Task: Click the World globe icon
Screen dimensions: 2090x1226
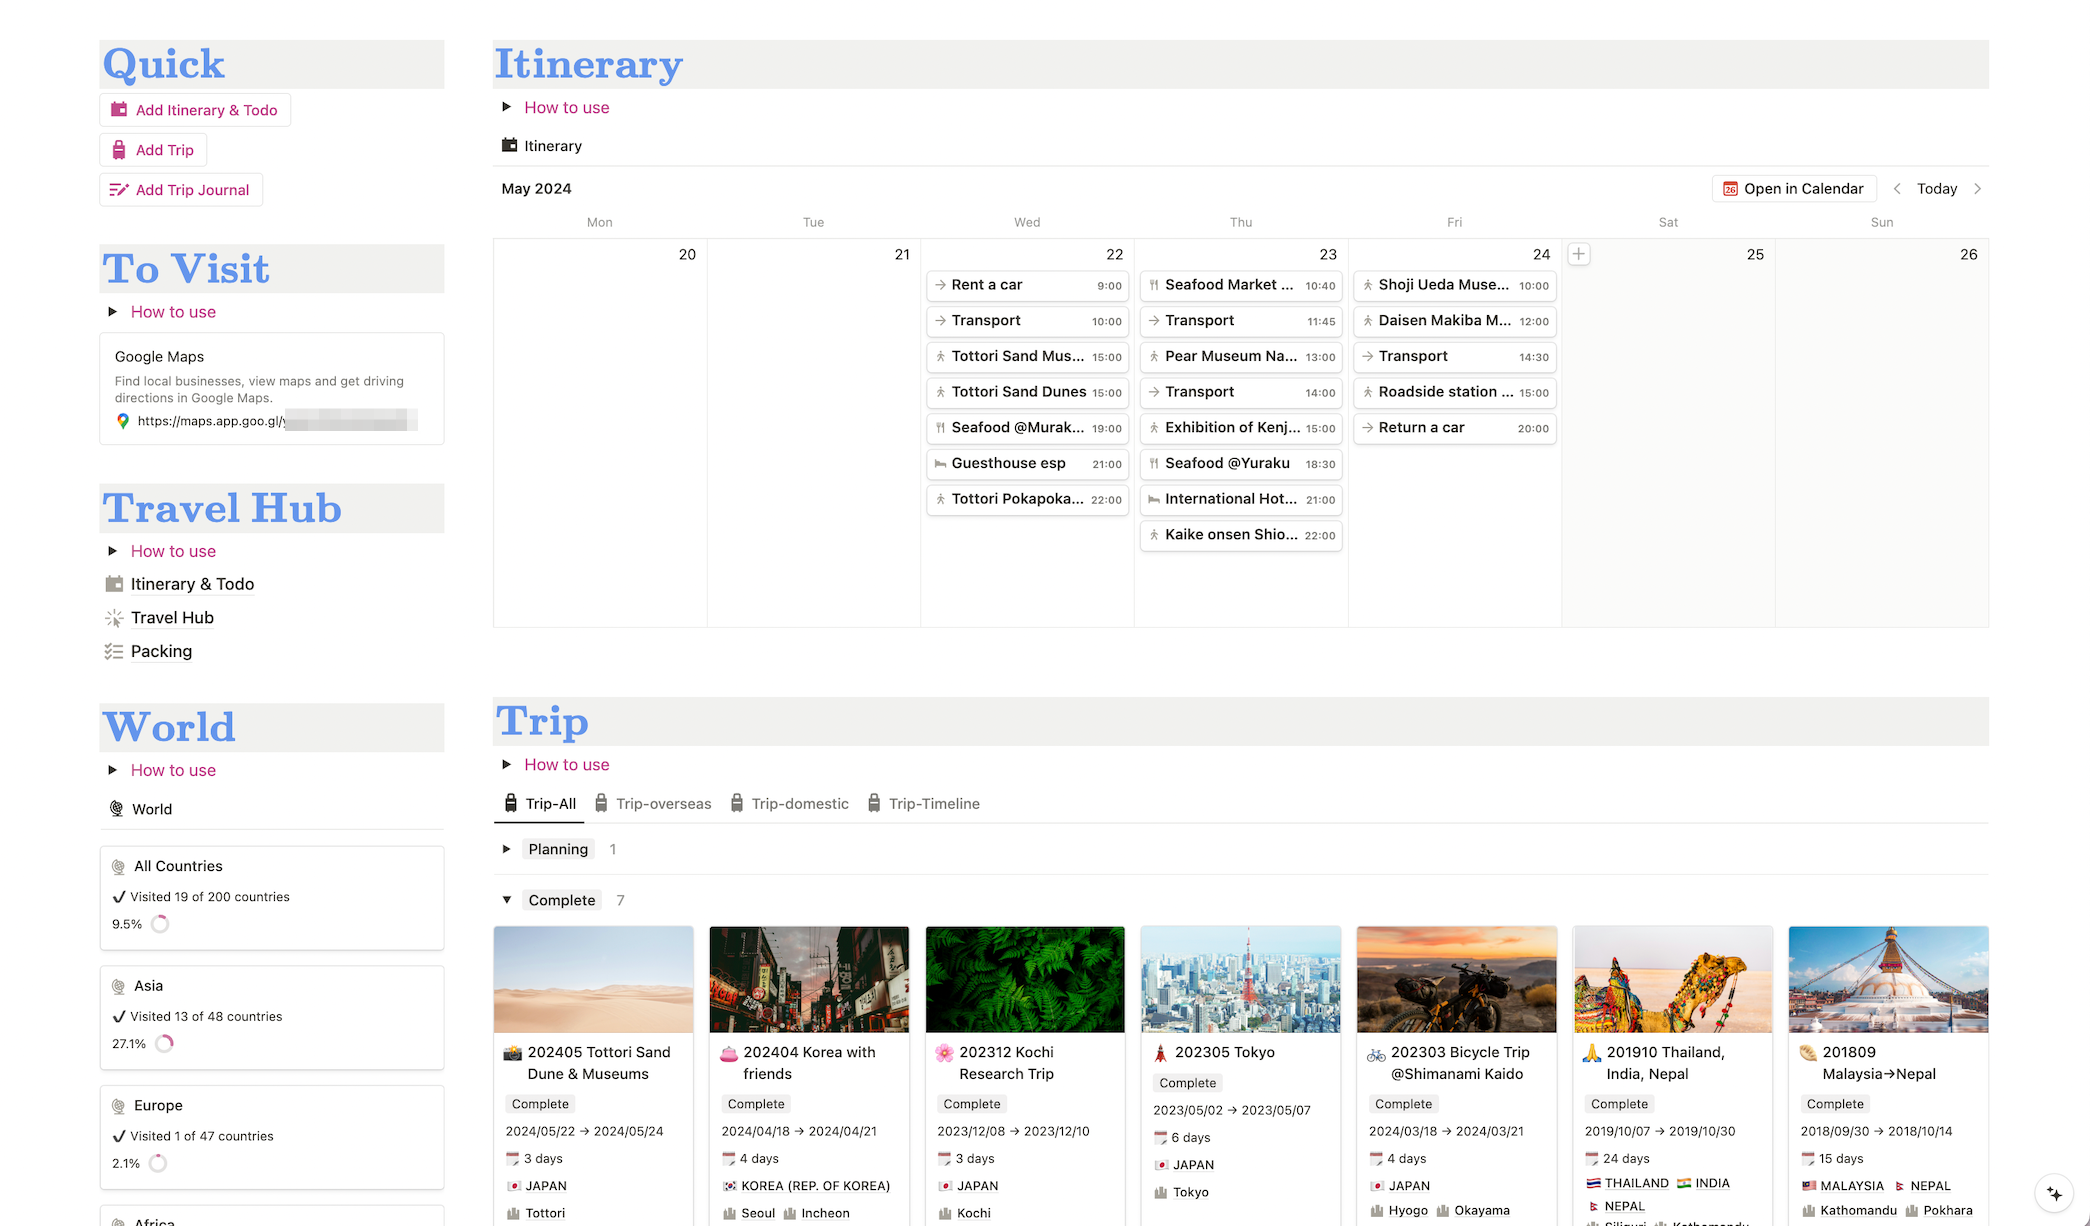Action: (117, 809)
